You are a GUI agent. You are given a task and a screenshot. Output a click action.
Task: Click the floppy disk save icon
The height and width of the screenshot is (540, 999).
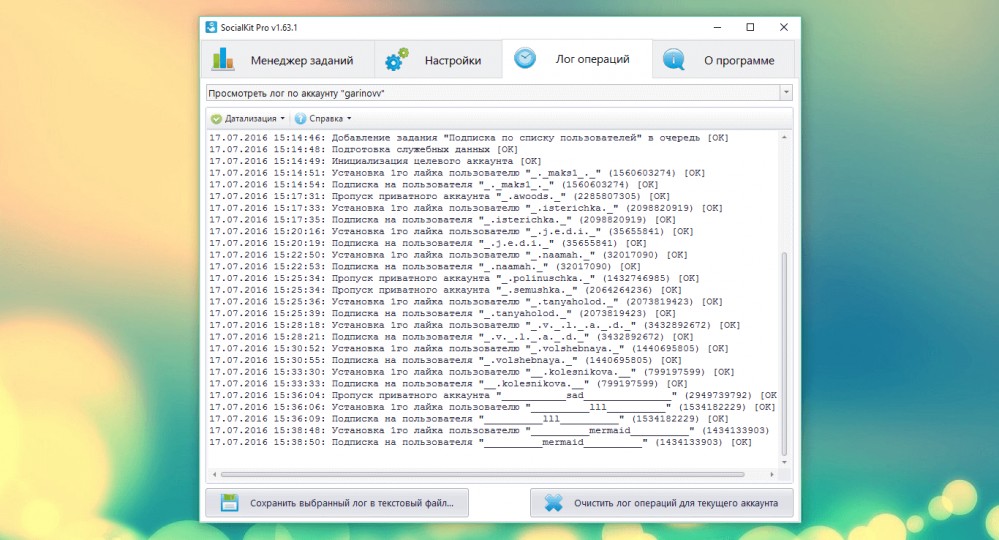point(229,502)
